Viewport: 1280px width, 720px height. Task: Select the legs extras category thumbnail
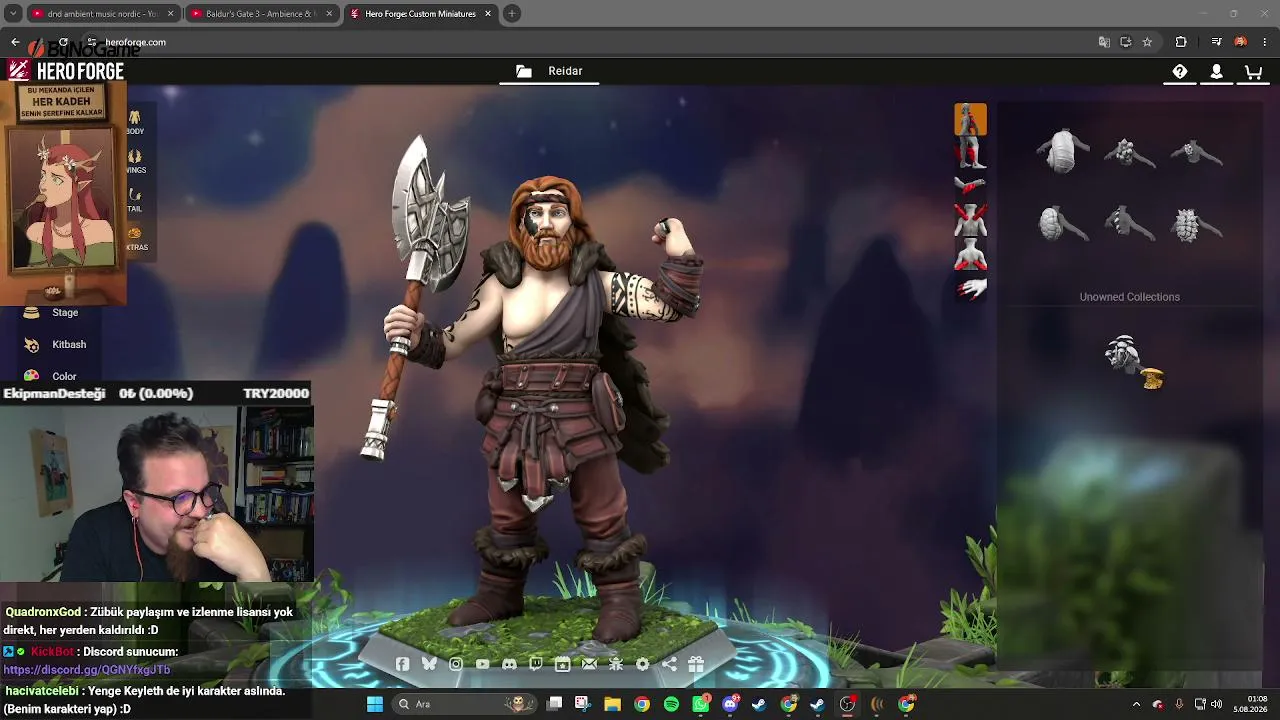pos(970,153)
